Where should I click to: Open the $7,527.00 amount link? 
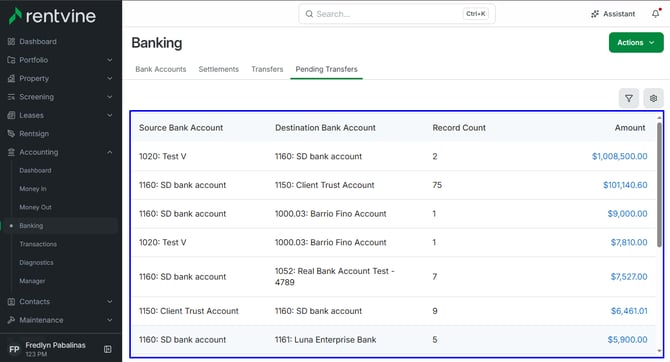[x=629, y=277]
